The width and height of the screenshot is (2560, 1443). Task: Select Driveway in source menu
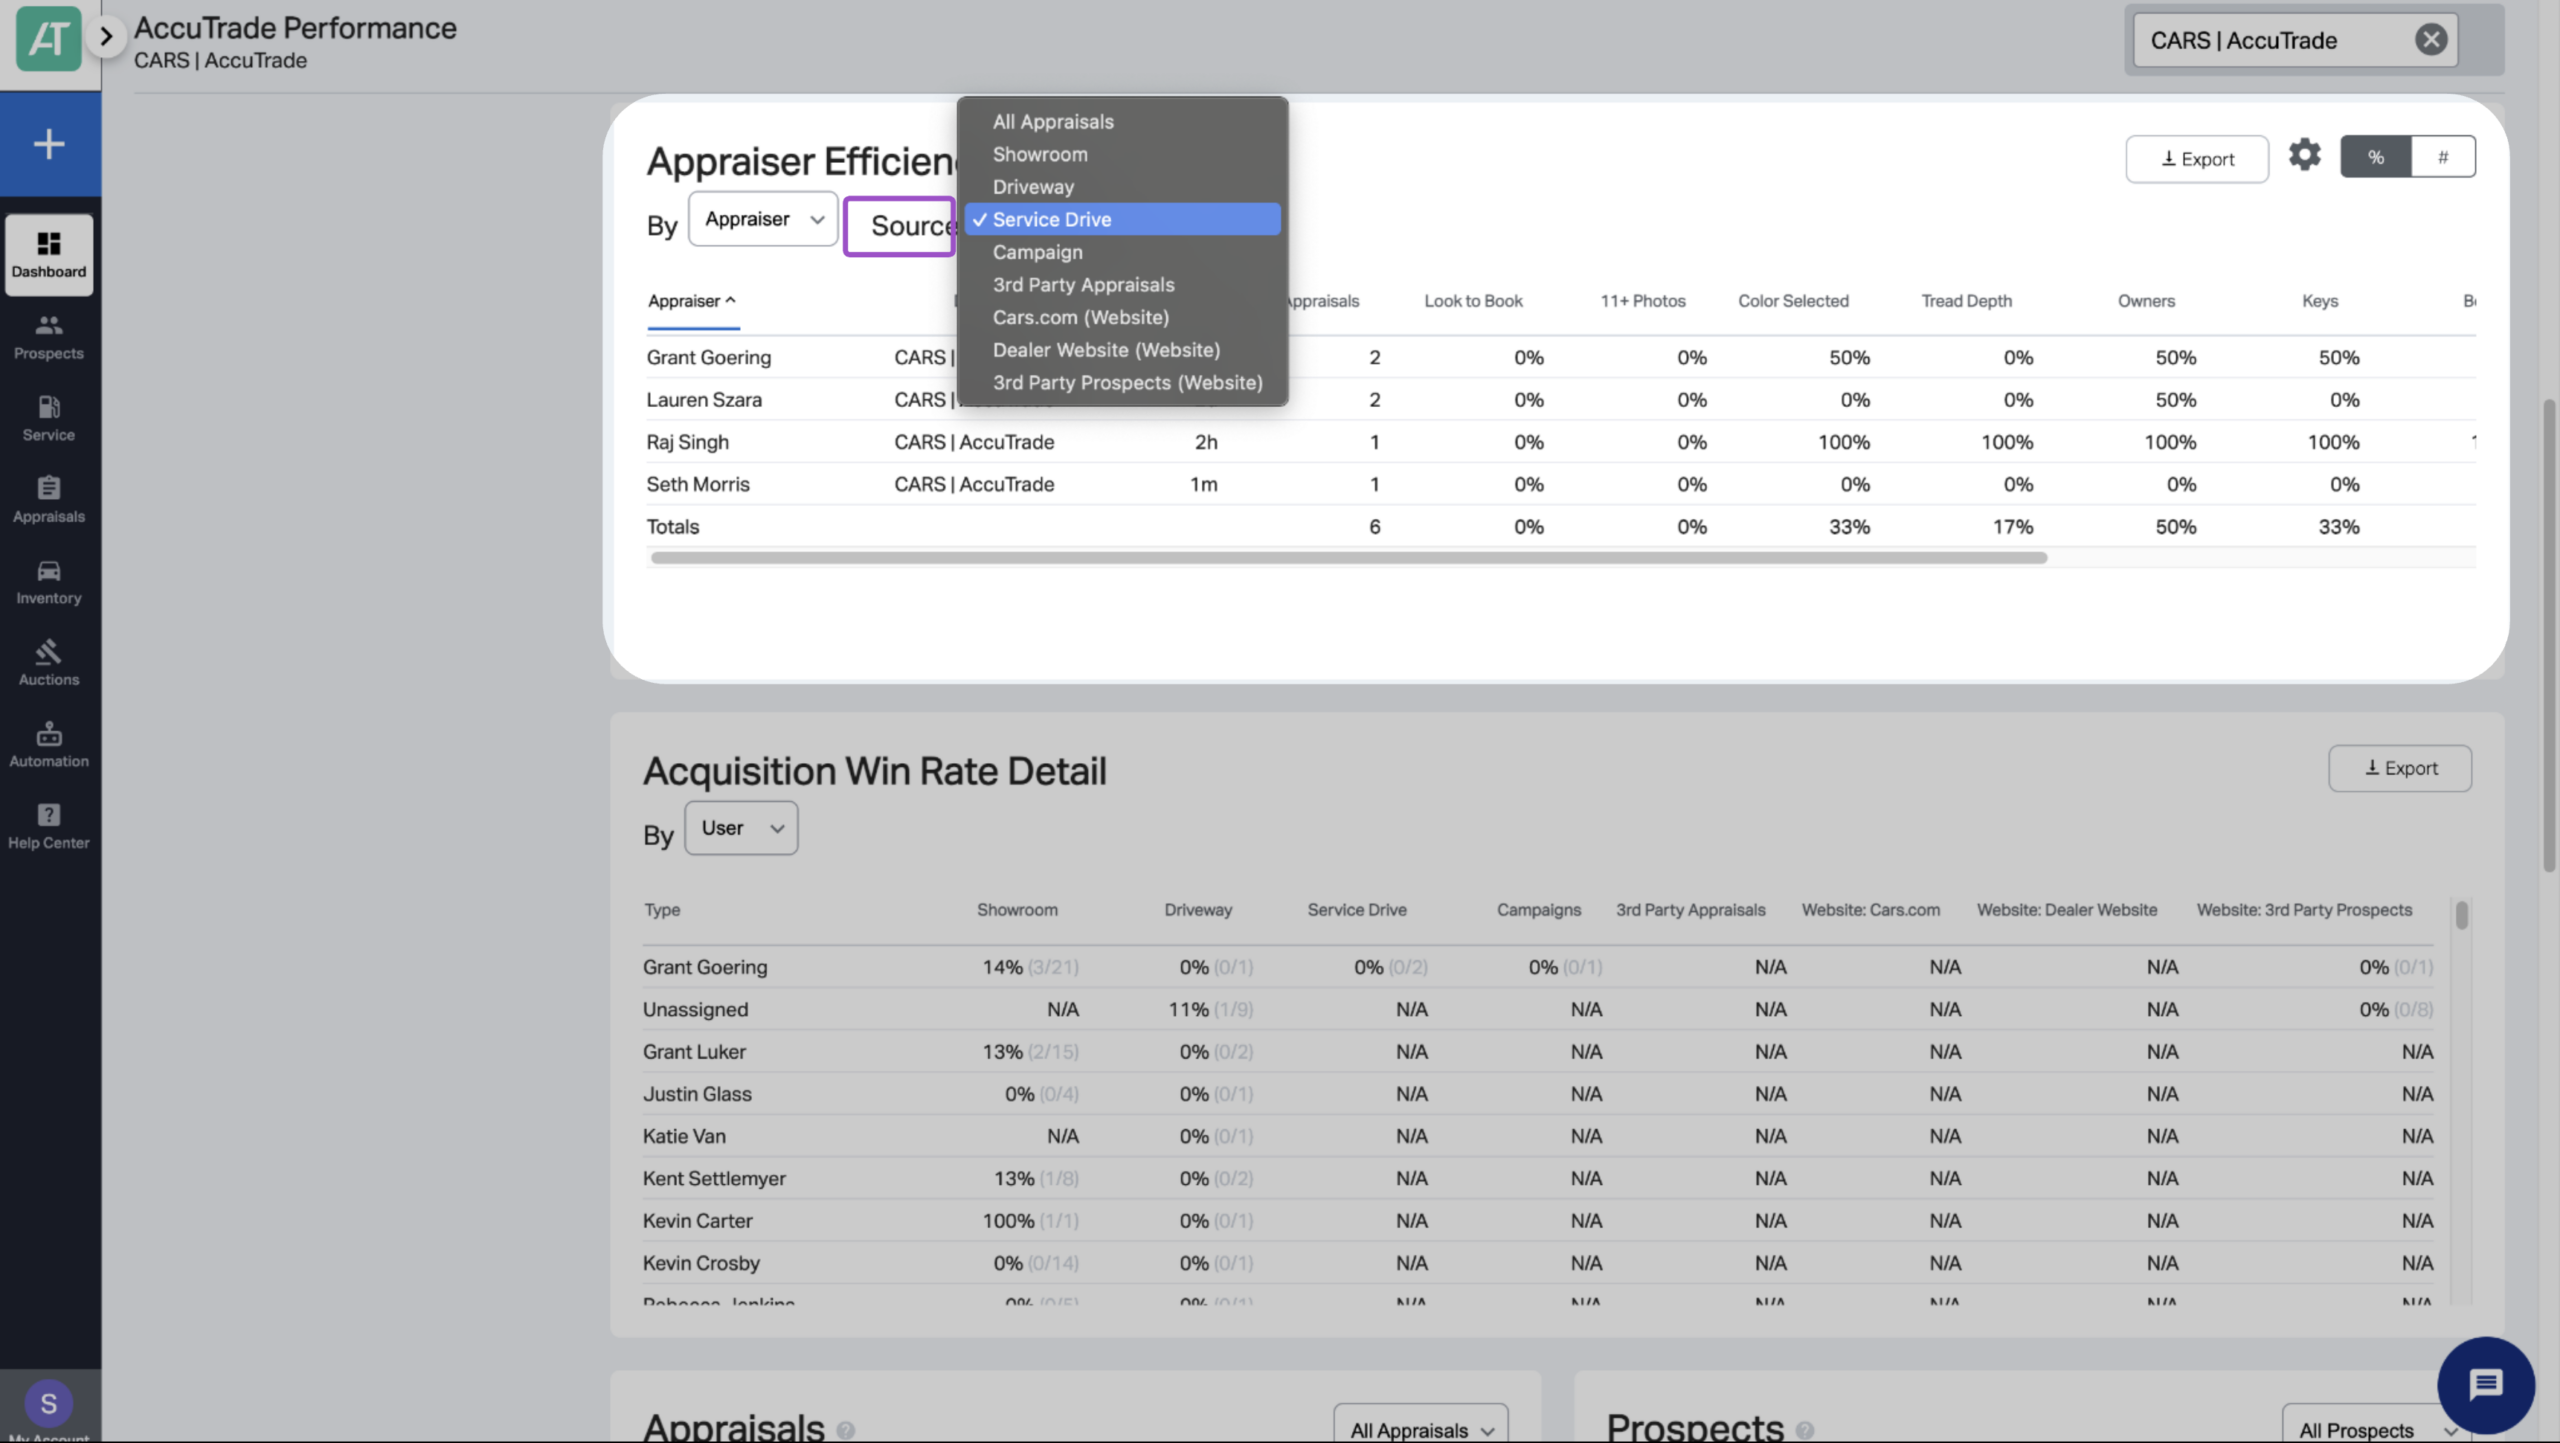coord(1122,187)
